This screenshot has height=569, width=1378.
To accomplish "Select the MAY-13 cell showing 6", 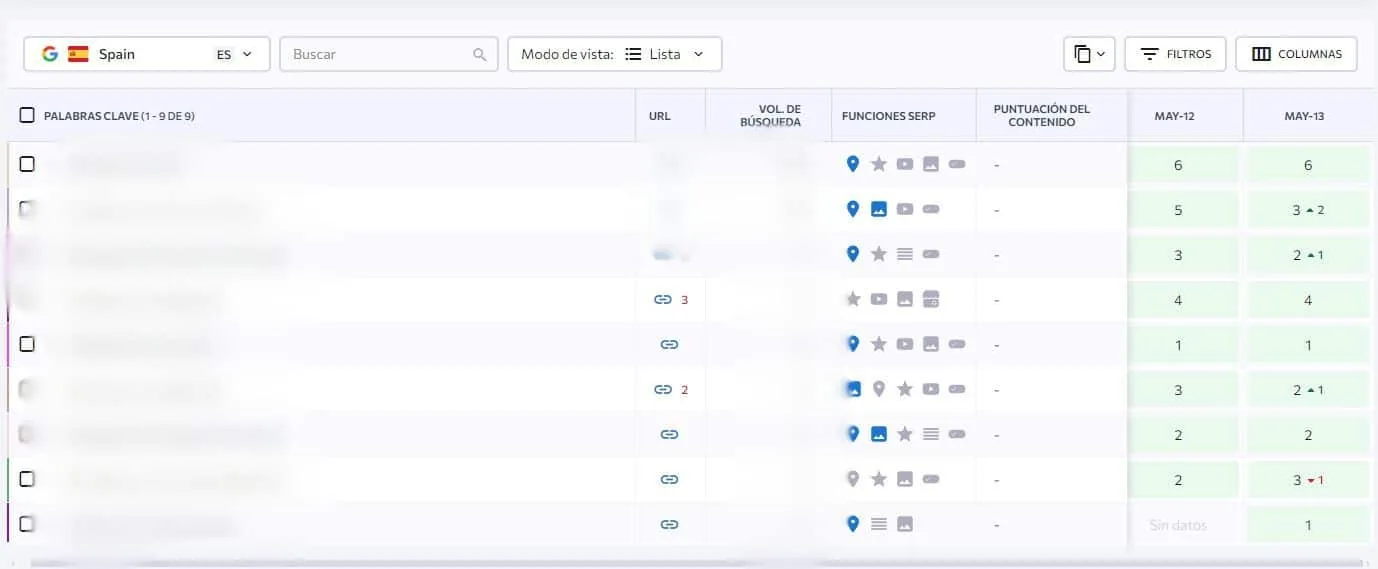I will point(1308,164).
